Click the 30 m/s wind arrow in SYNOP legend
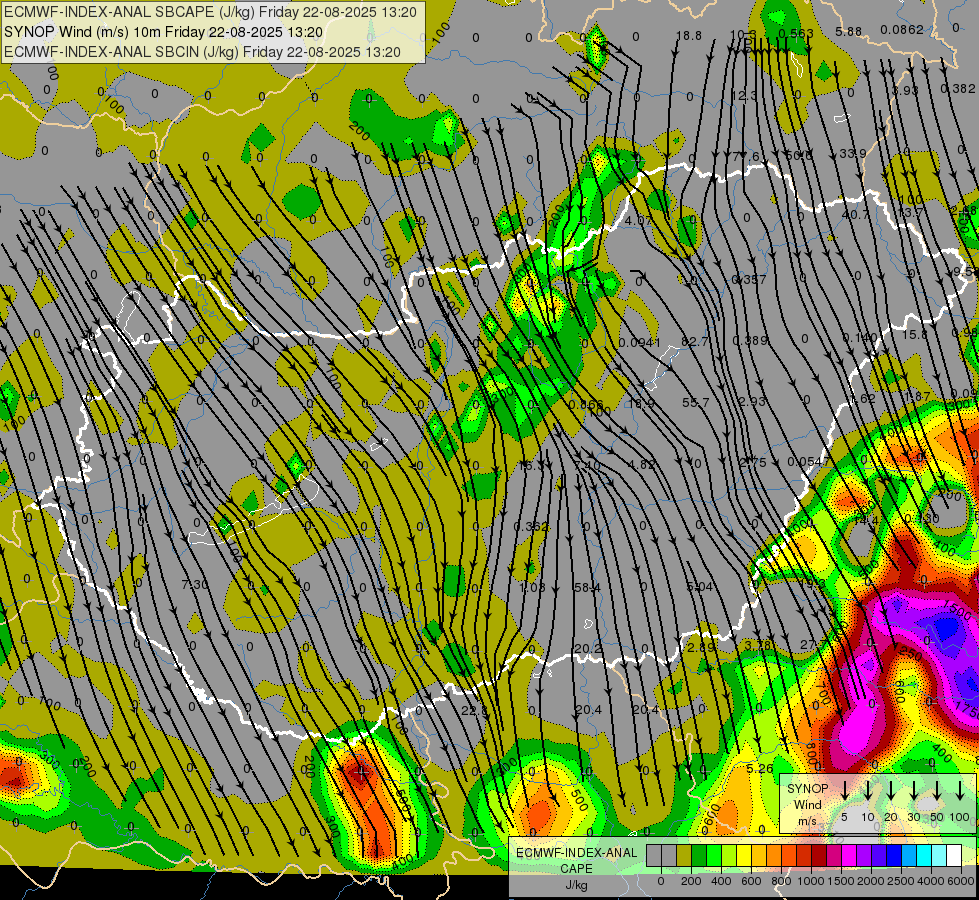The image size is (979, 900). click(913, 791)
